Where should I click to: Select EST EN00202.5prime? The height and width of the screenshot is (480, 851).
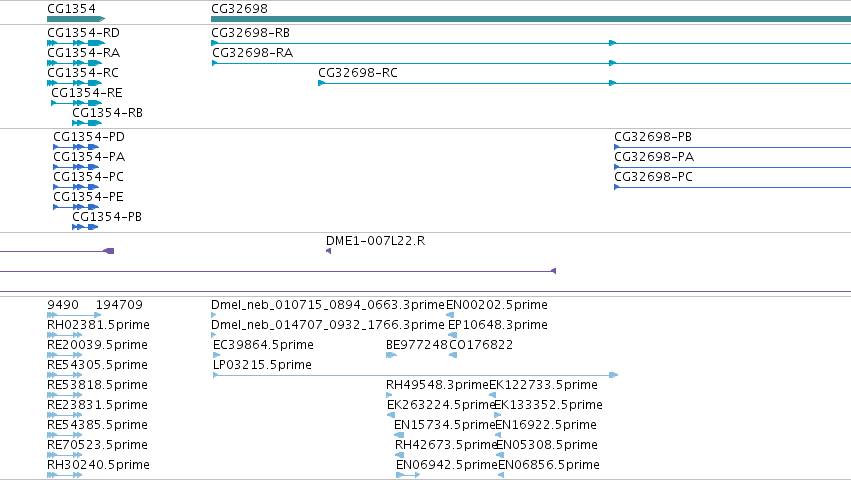pos(497,305)
